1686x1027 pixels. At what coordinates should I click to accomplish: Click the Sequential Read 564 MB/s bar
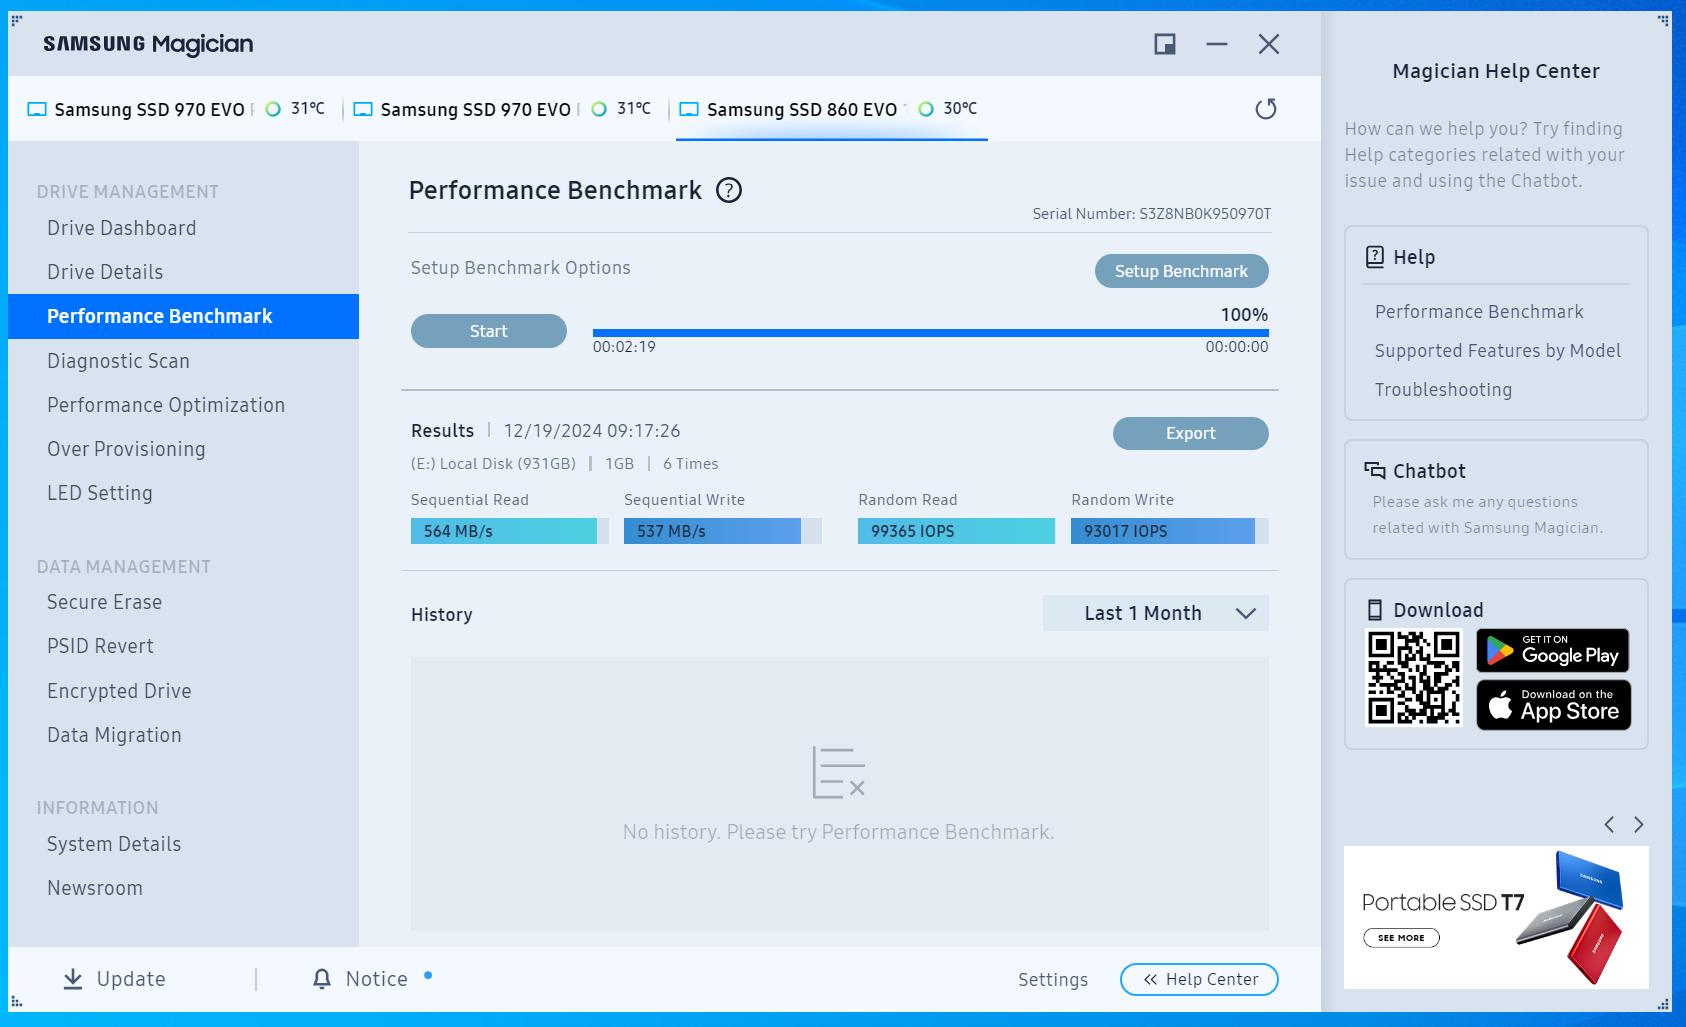pyautogui.click(x=509, y=531)
